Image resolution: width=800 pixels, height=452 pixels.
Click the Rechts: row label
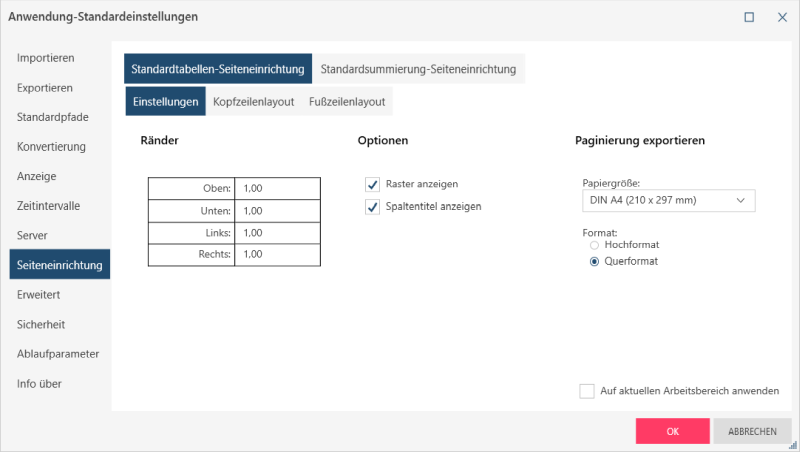click(214, 254)
